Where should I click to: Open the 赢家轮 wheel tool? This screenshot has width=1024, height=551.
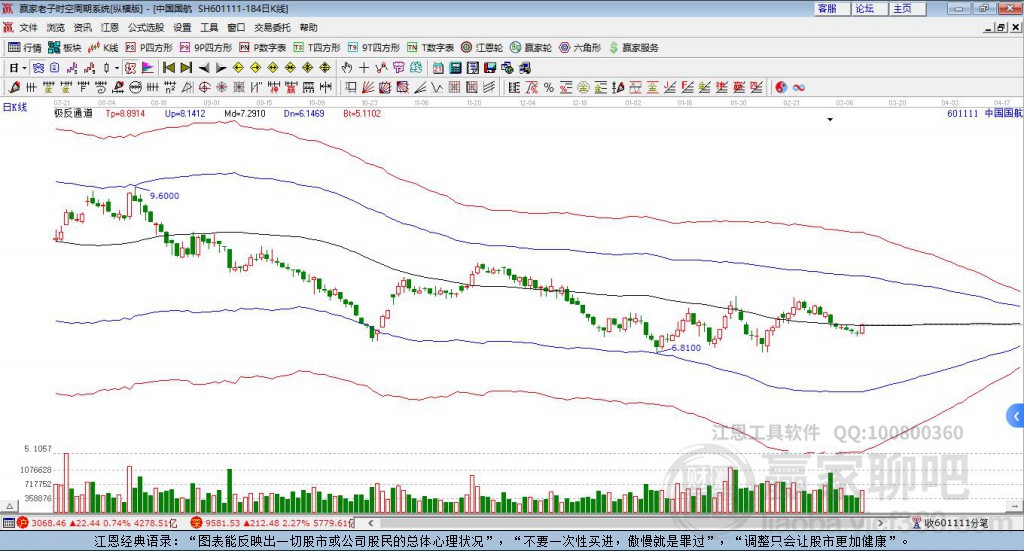point(531,48)
